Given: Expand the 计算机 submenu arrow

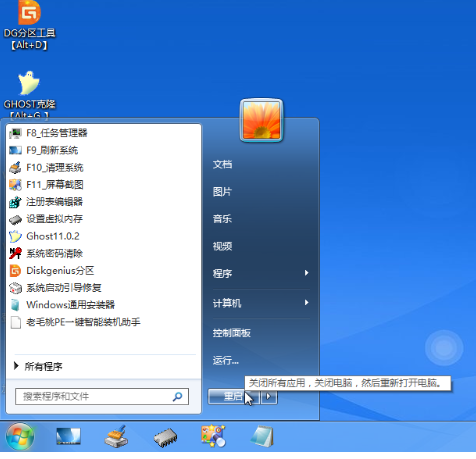Looking at the screenshot, I should (x=306, y=302).
